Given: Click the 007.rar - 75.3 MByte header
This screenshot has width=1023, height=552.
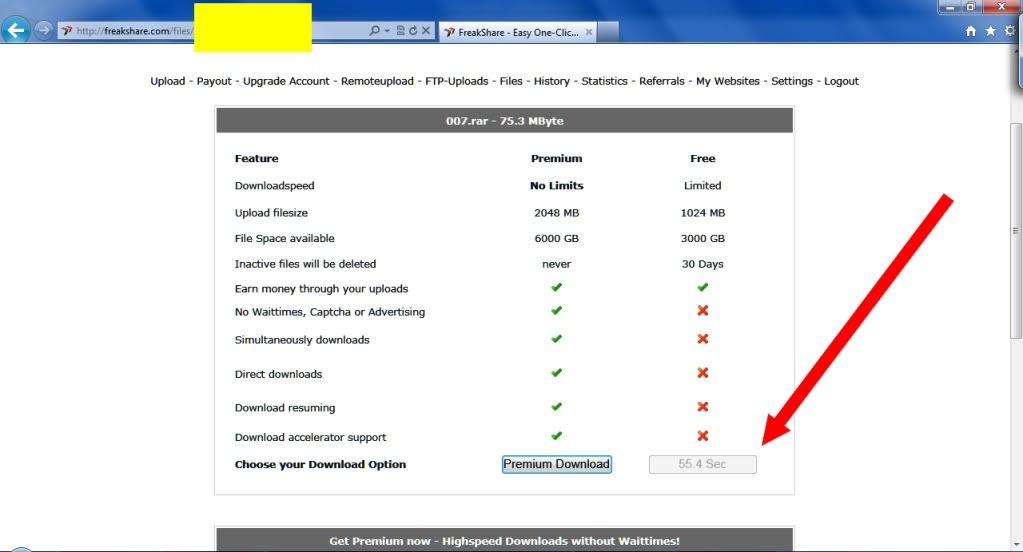Looking at the screenshot, I should tap(504, 121).
